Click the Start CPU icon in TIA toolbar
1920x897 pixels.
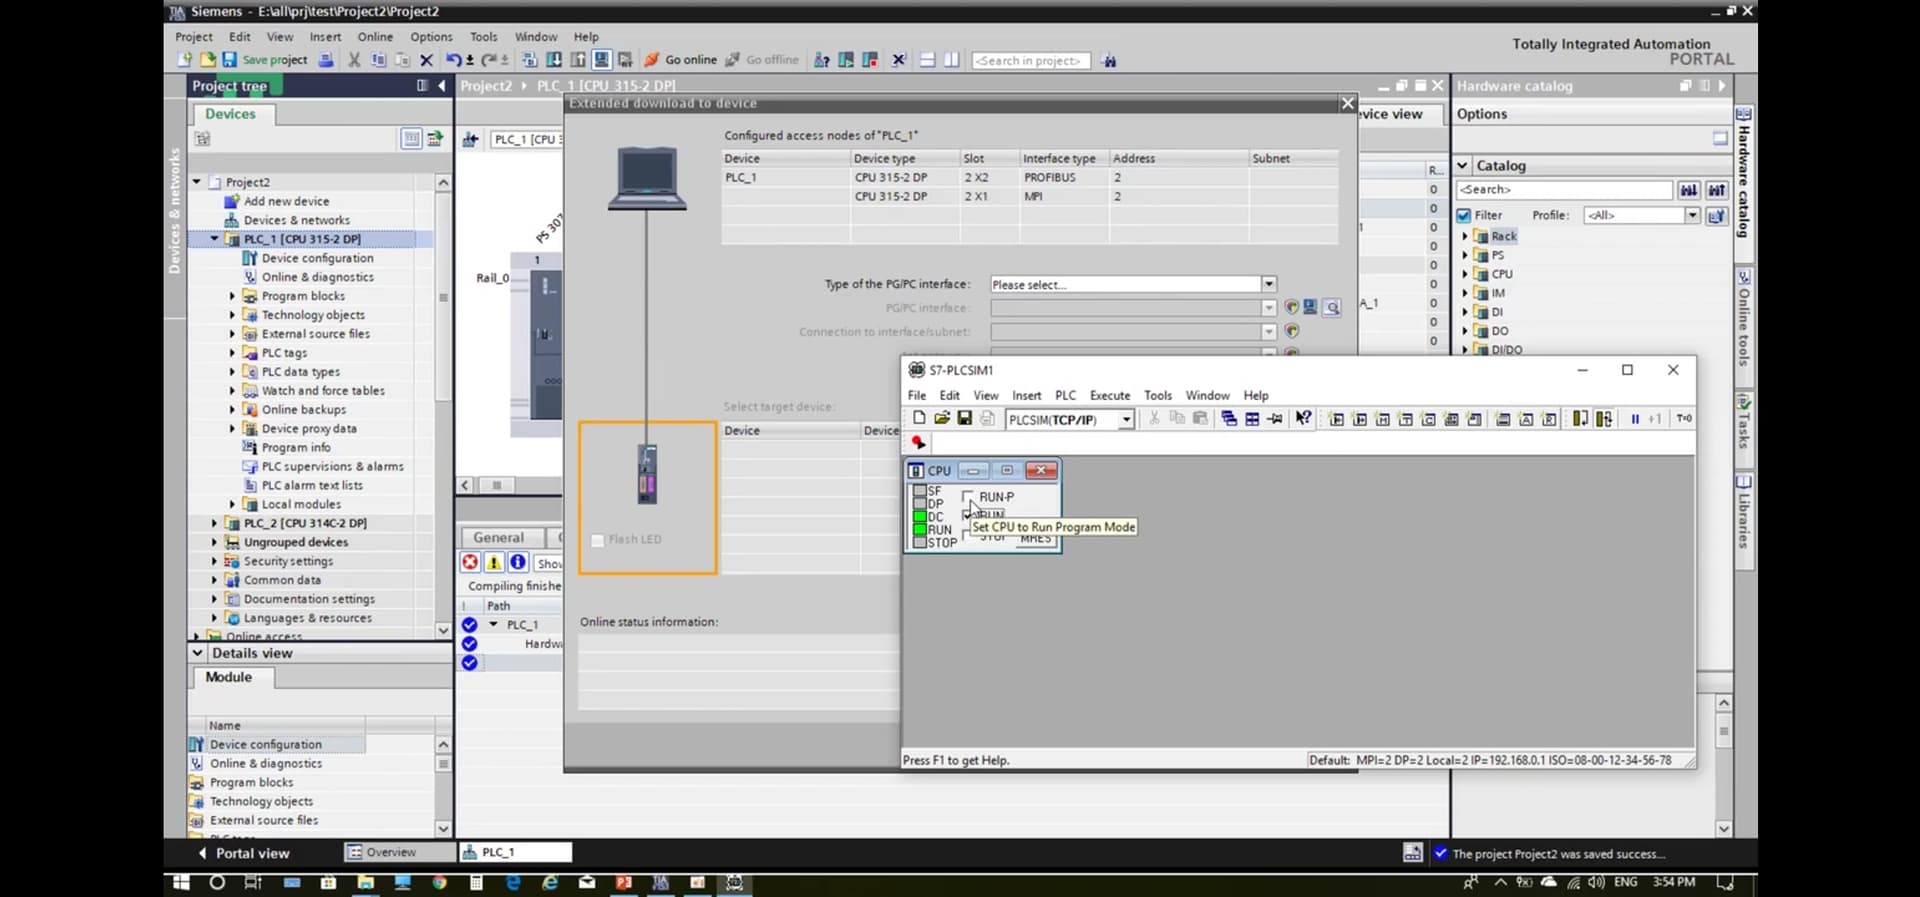[x=846, y=60]
